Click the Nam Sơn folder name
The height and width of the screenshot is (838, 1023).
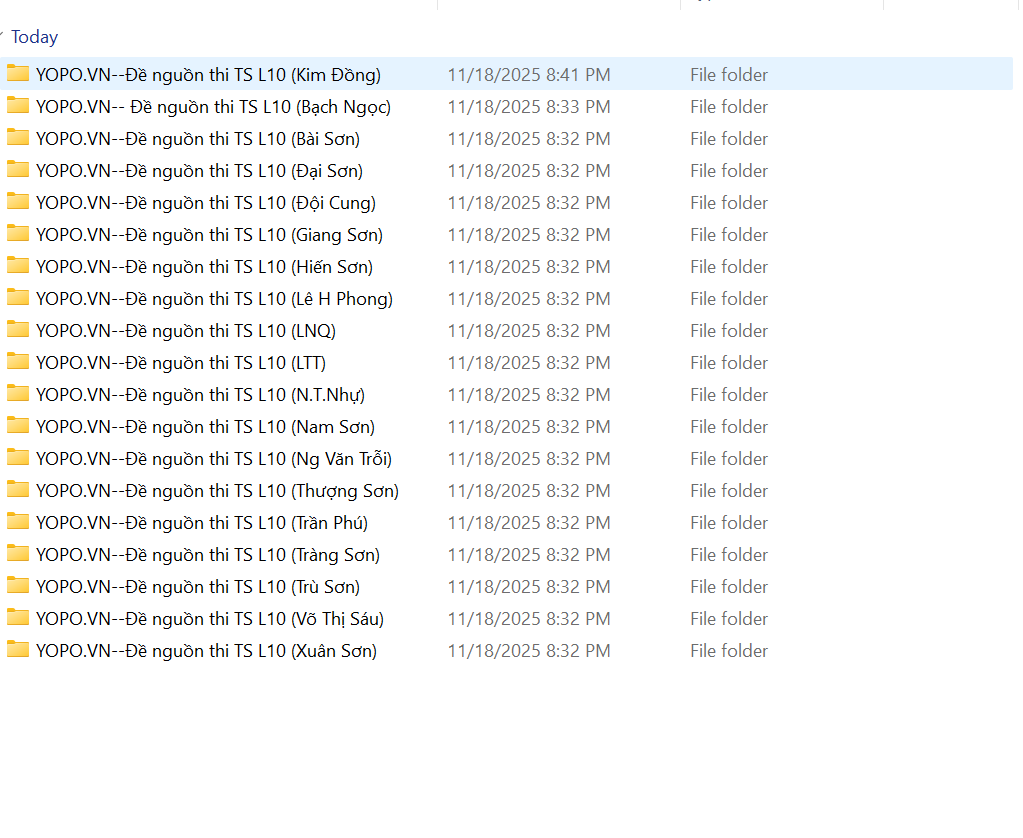pyautogui.click(x=205, y=427)
